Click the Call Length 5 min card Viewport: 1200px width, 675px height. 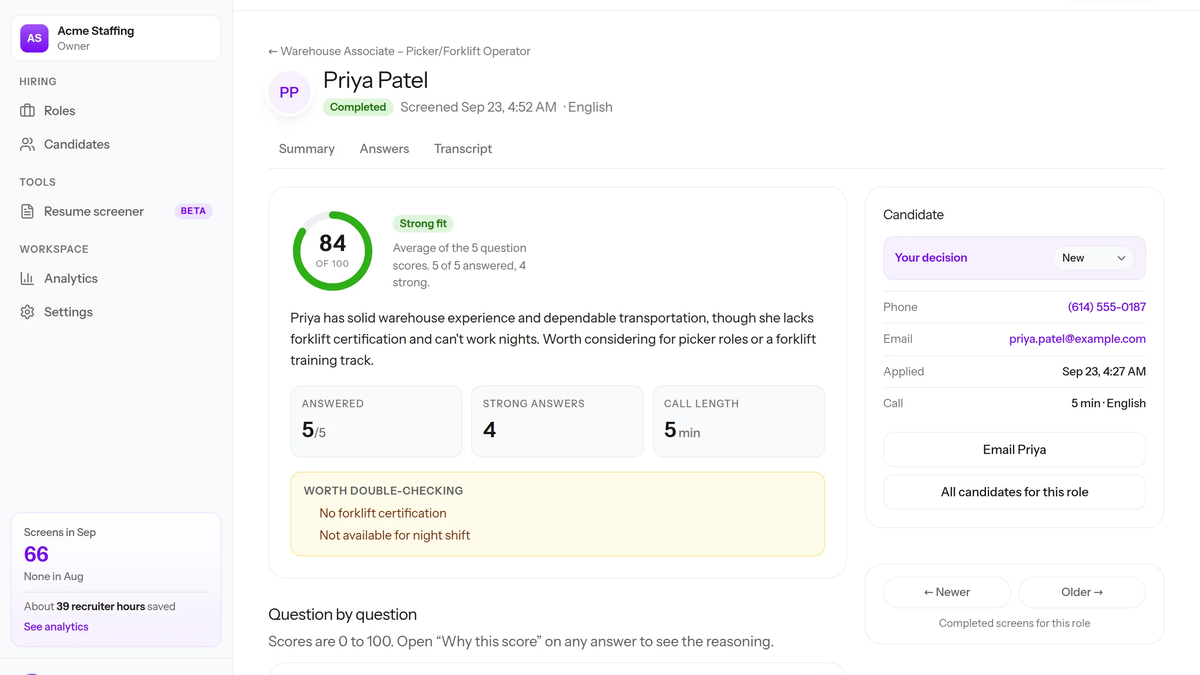[739, 421]
